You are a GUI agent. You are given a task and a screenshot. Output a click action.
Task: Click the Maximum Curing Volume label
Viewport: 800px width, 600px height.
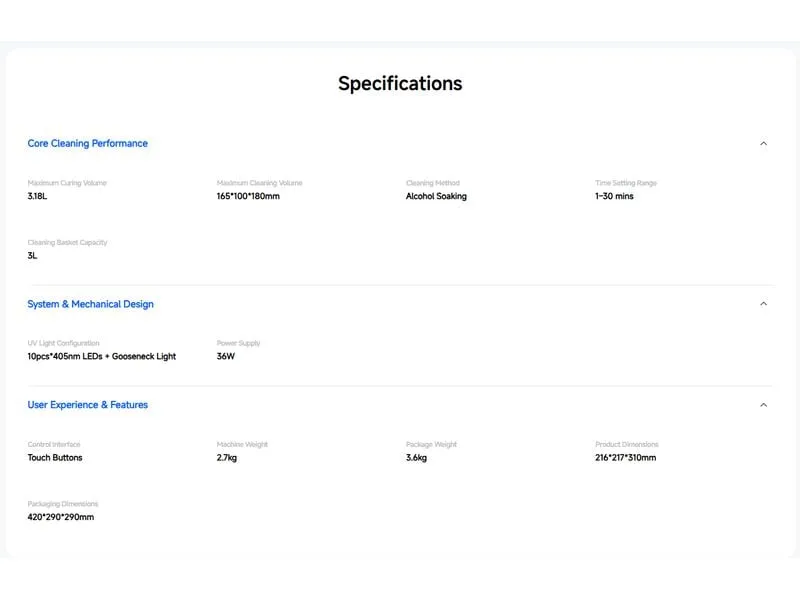[67, 183]
